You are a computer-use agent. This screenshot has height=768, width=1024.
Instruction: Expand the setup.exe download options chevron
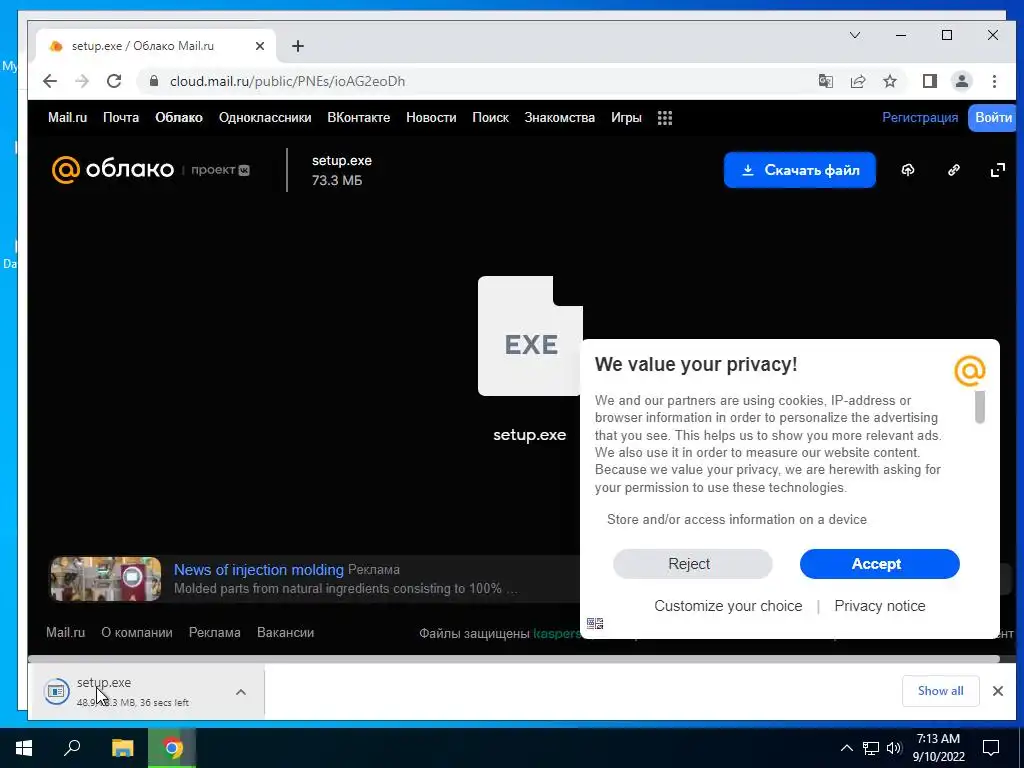click(241, 692)
